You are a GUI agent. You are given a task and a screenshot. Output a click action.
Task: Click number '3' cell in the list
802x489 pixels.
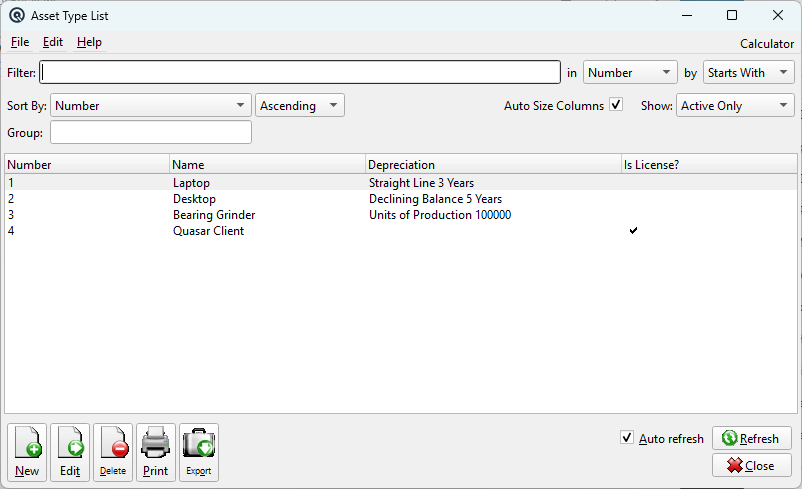11,215
